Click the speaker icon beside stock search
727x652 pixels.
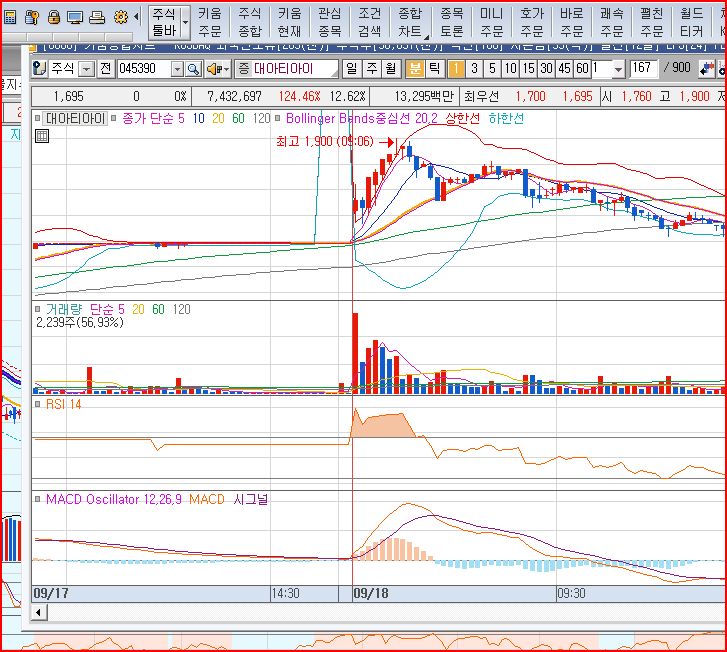pos(213,69)
